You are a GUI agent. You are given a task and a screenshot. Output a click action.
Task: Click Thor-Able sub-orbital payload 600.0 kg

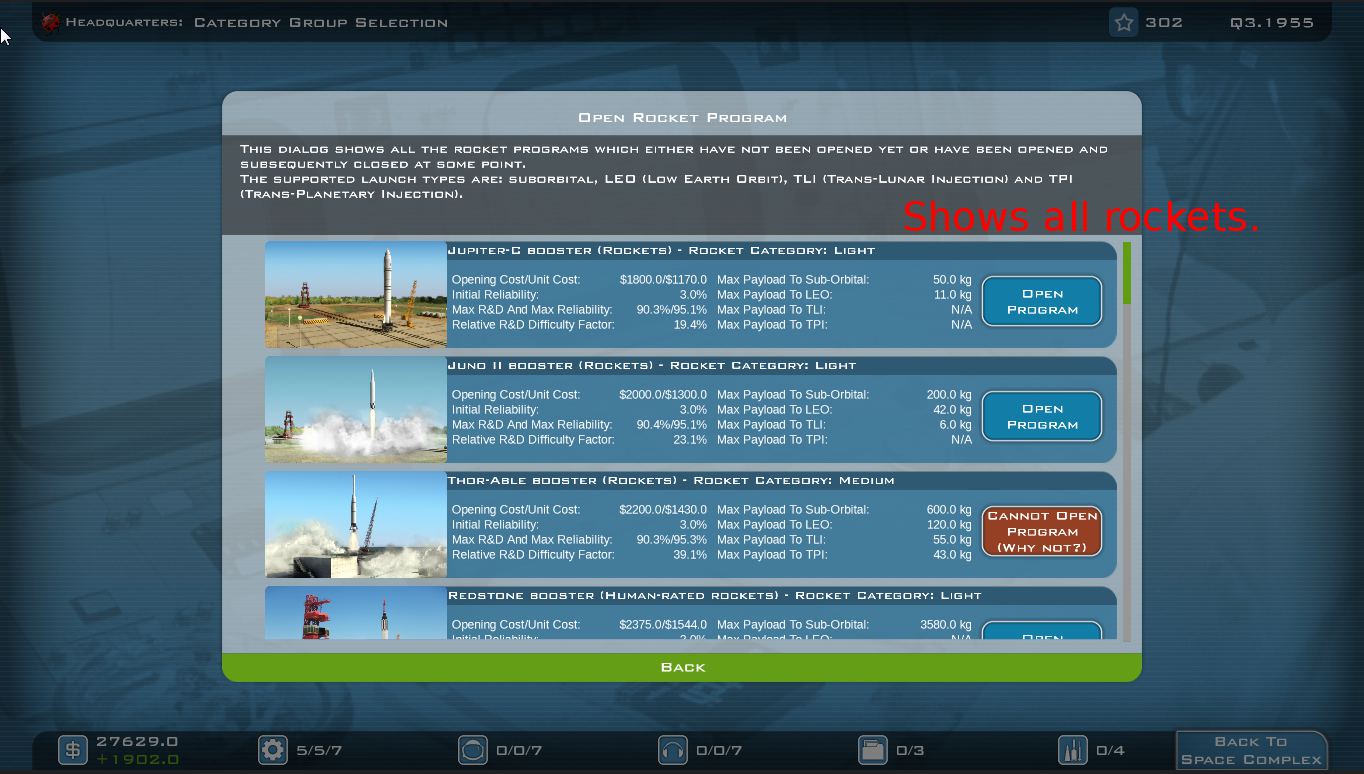point(949,510)
